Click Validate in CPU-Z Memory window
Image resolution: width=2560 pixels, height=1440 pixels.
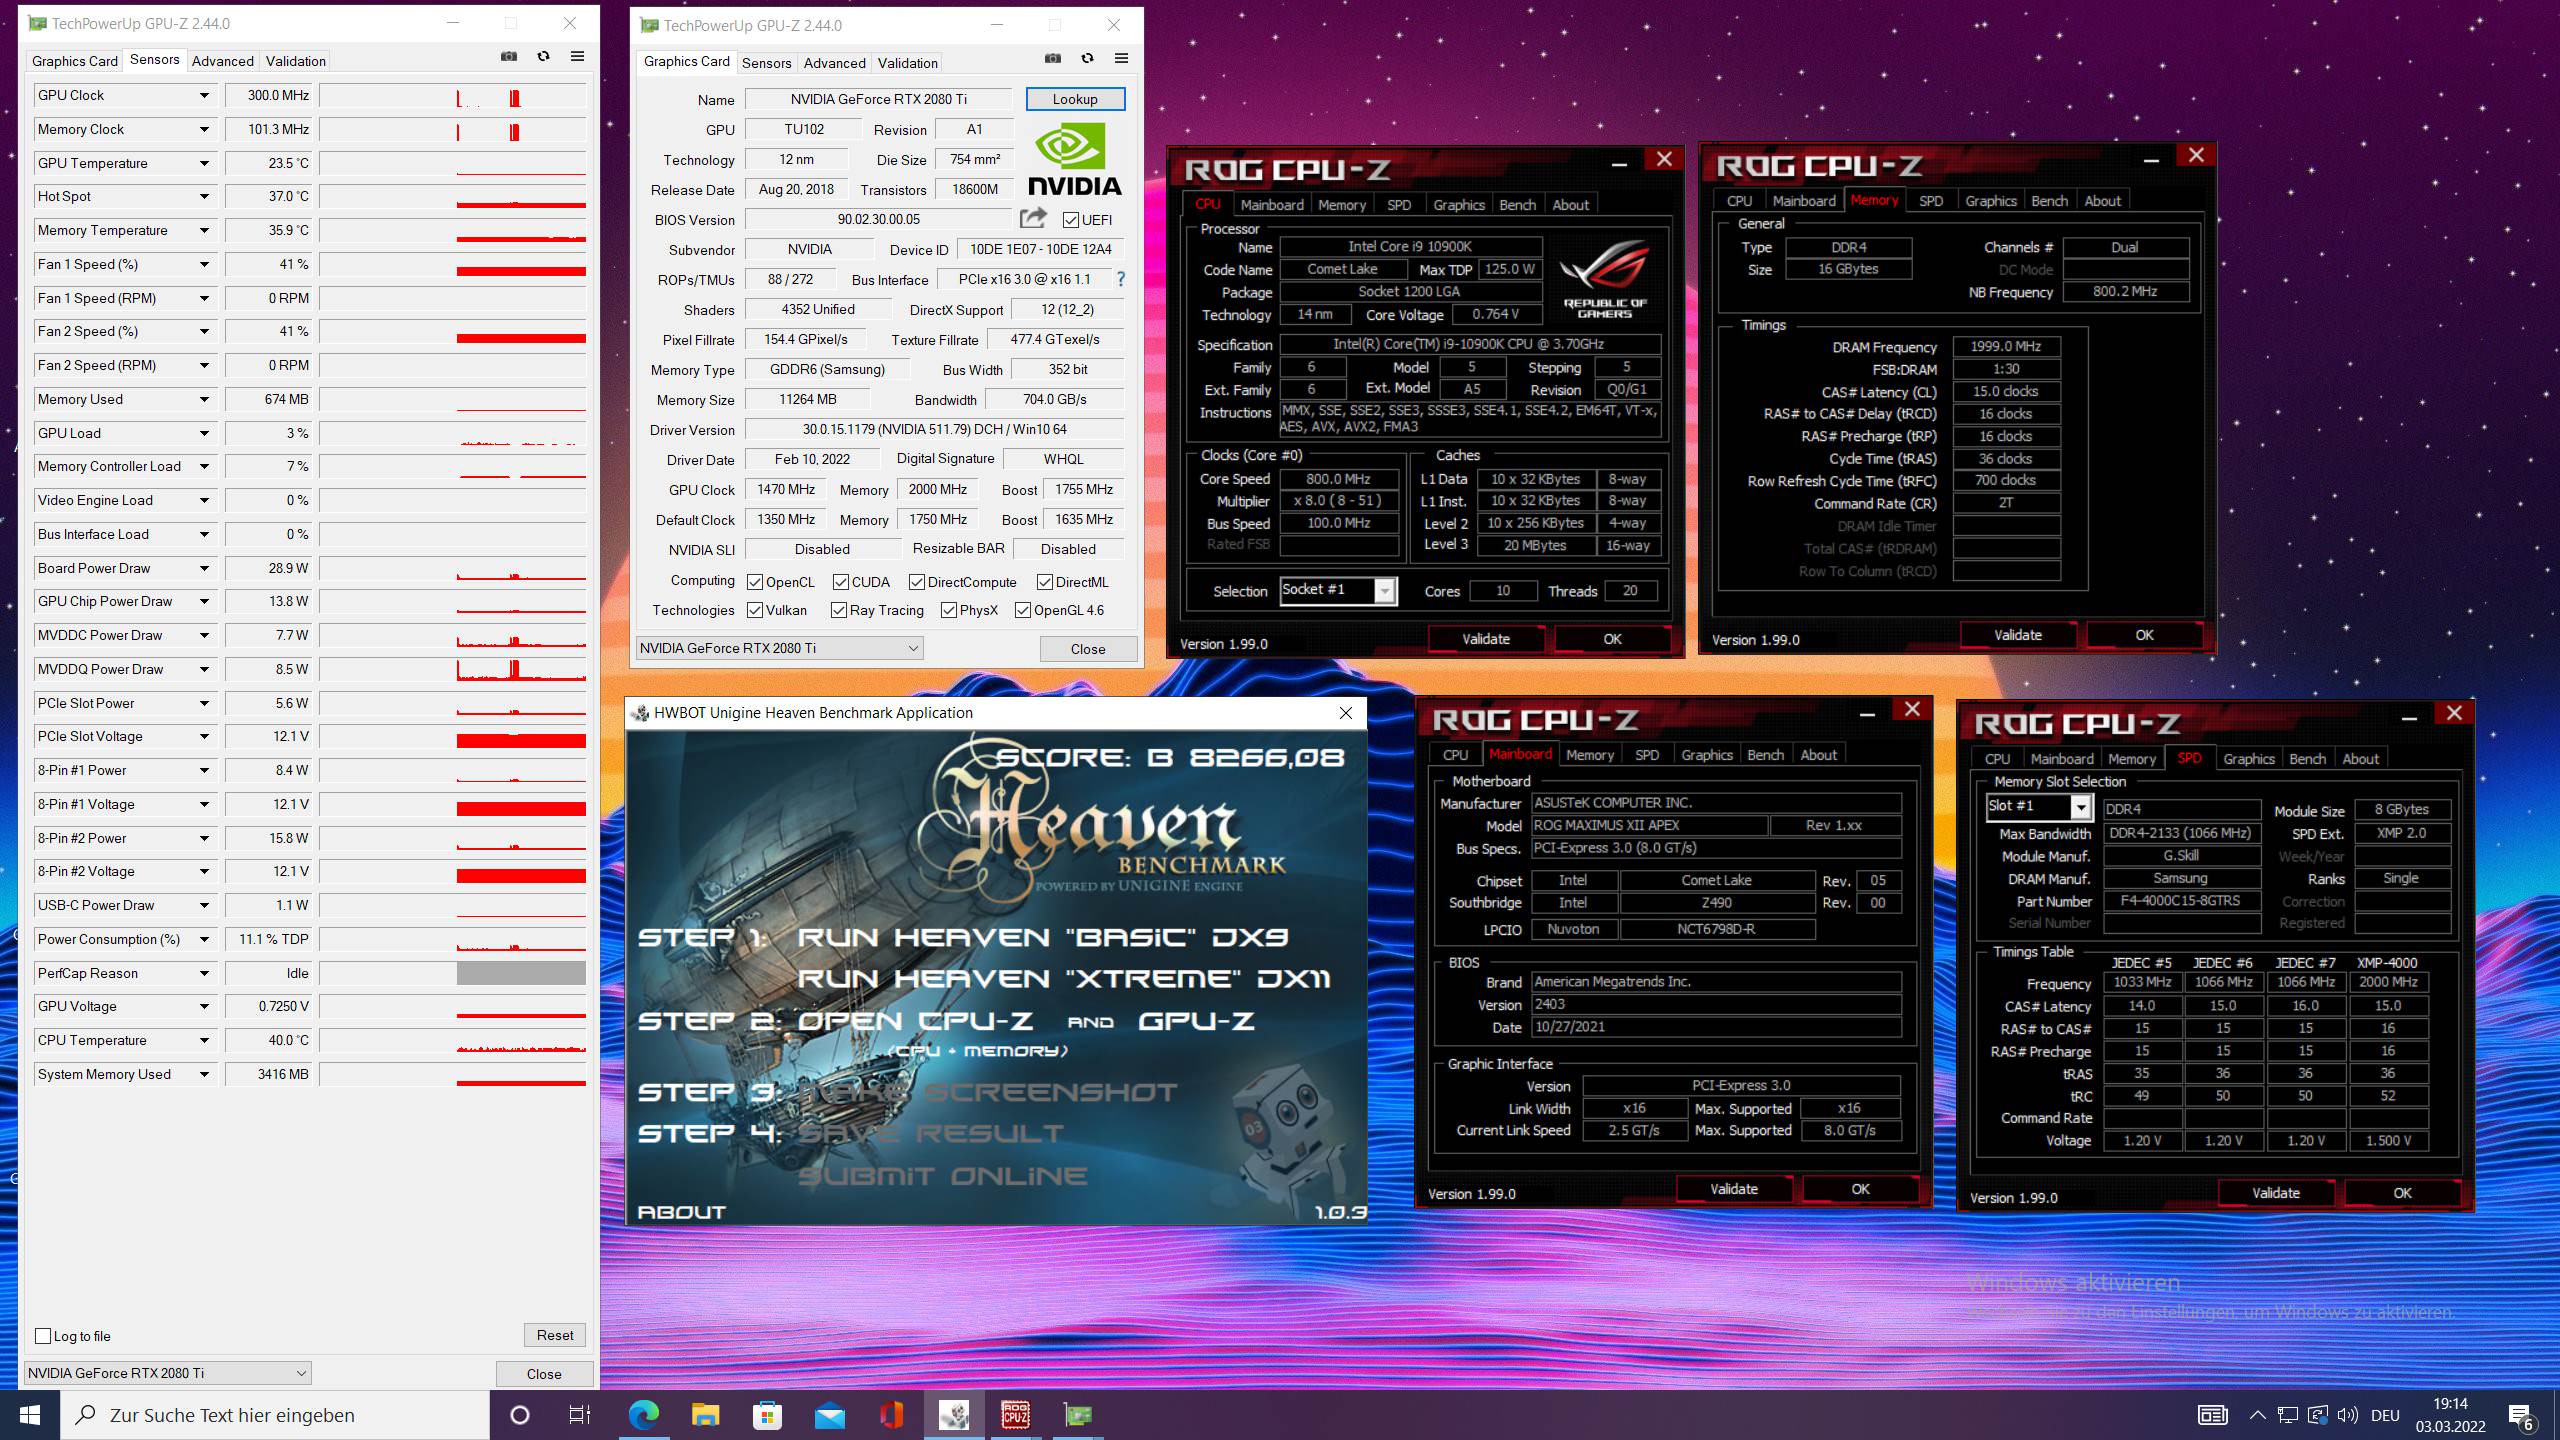pos(2017,635)
